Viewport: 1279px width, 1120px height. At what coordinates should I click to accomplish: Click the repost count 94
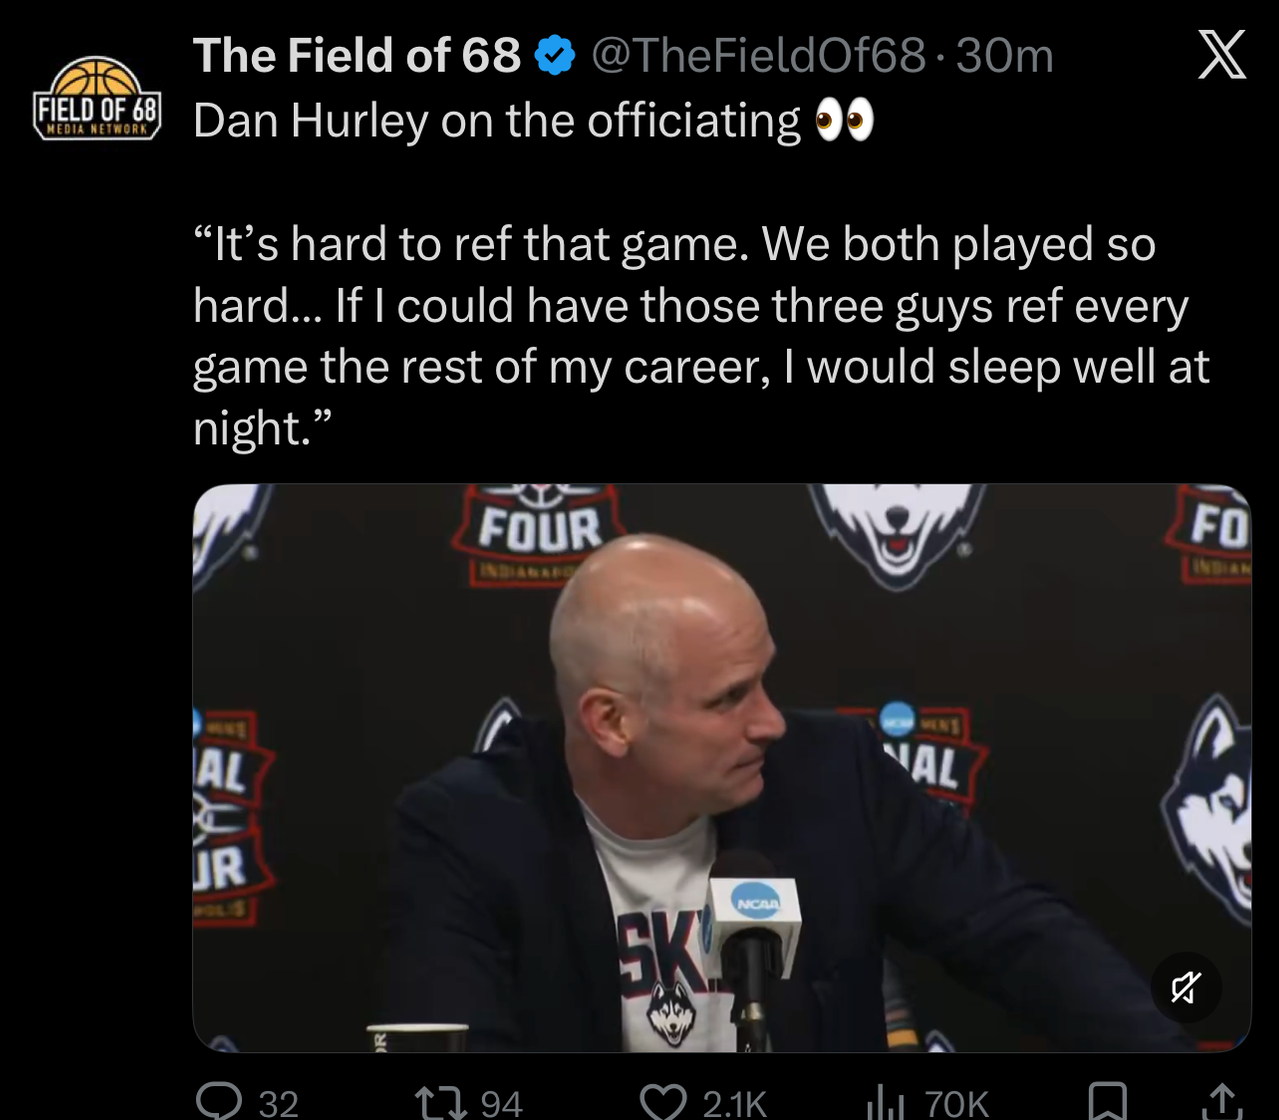(x=501, y=1103)
